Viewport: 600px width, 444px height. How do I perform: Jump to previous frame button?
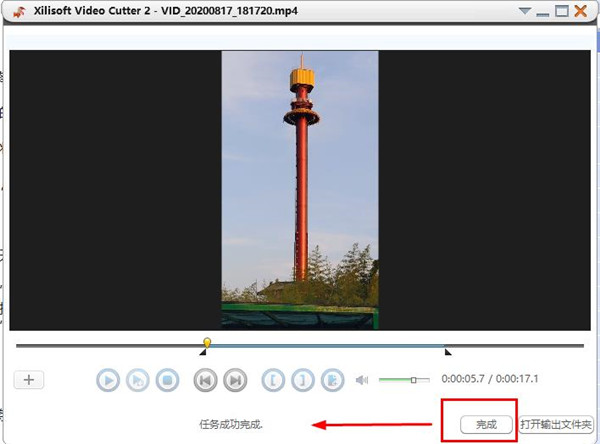(205, 380)
